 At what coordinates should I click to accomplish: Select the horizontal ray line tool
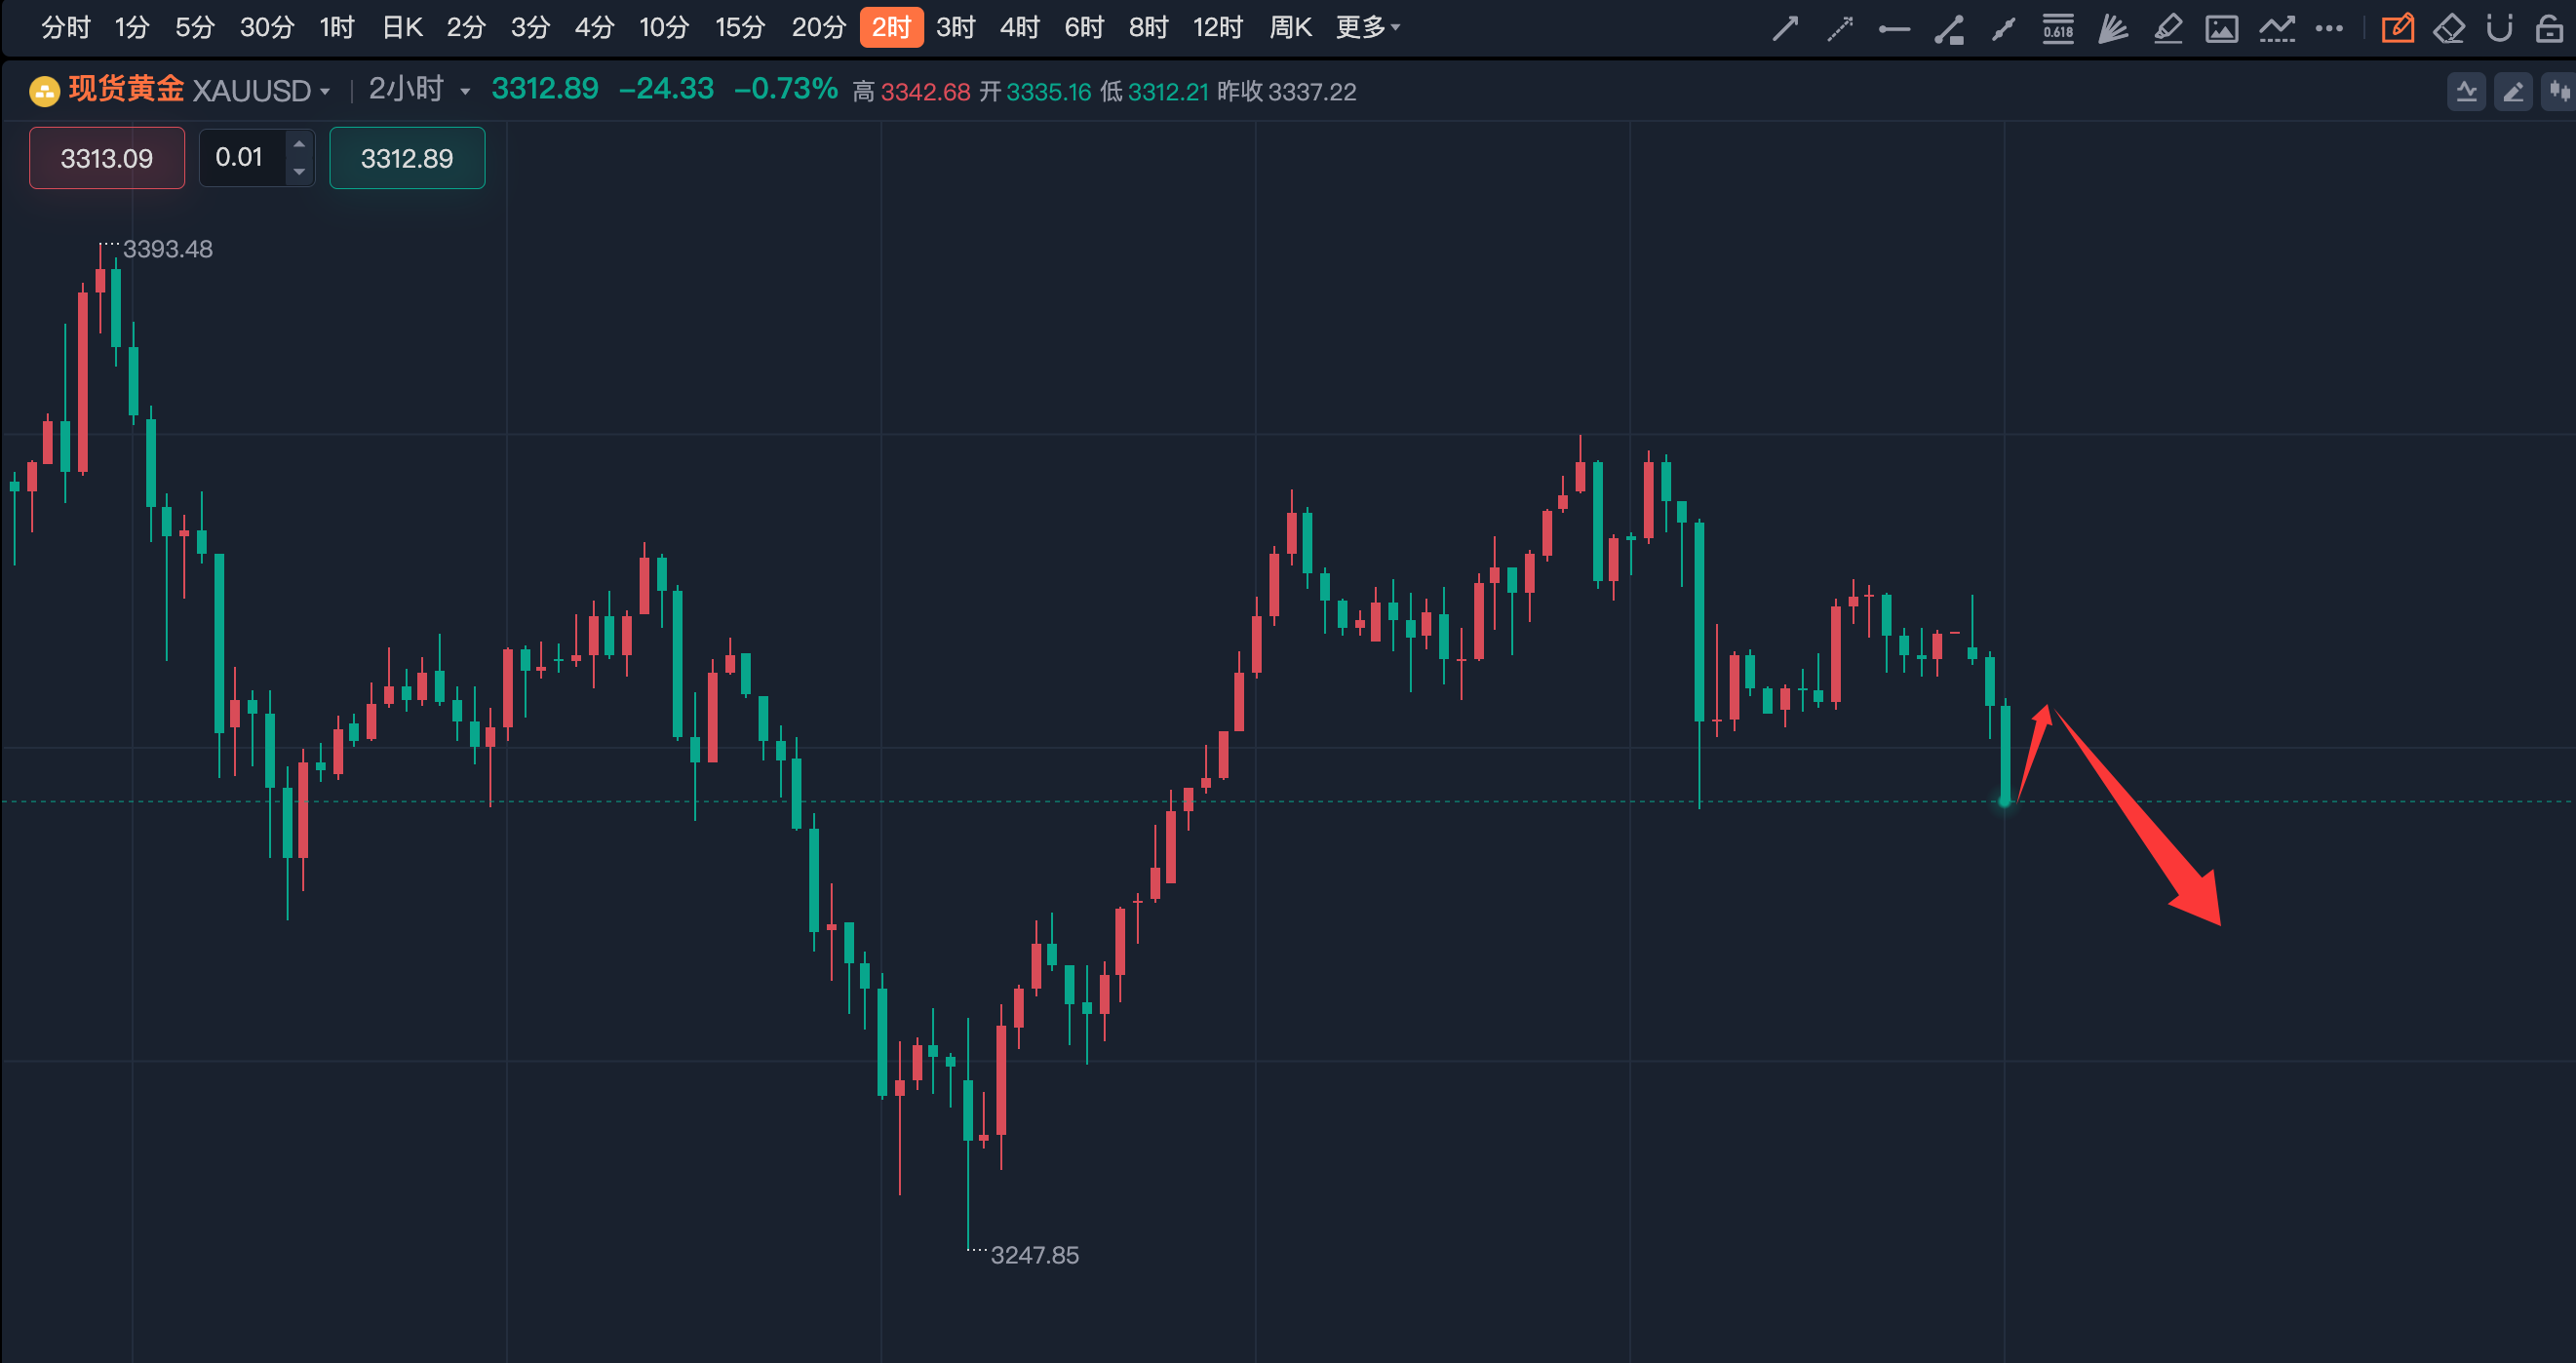(x=1894, y=28)
